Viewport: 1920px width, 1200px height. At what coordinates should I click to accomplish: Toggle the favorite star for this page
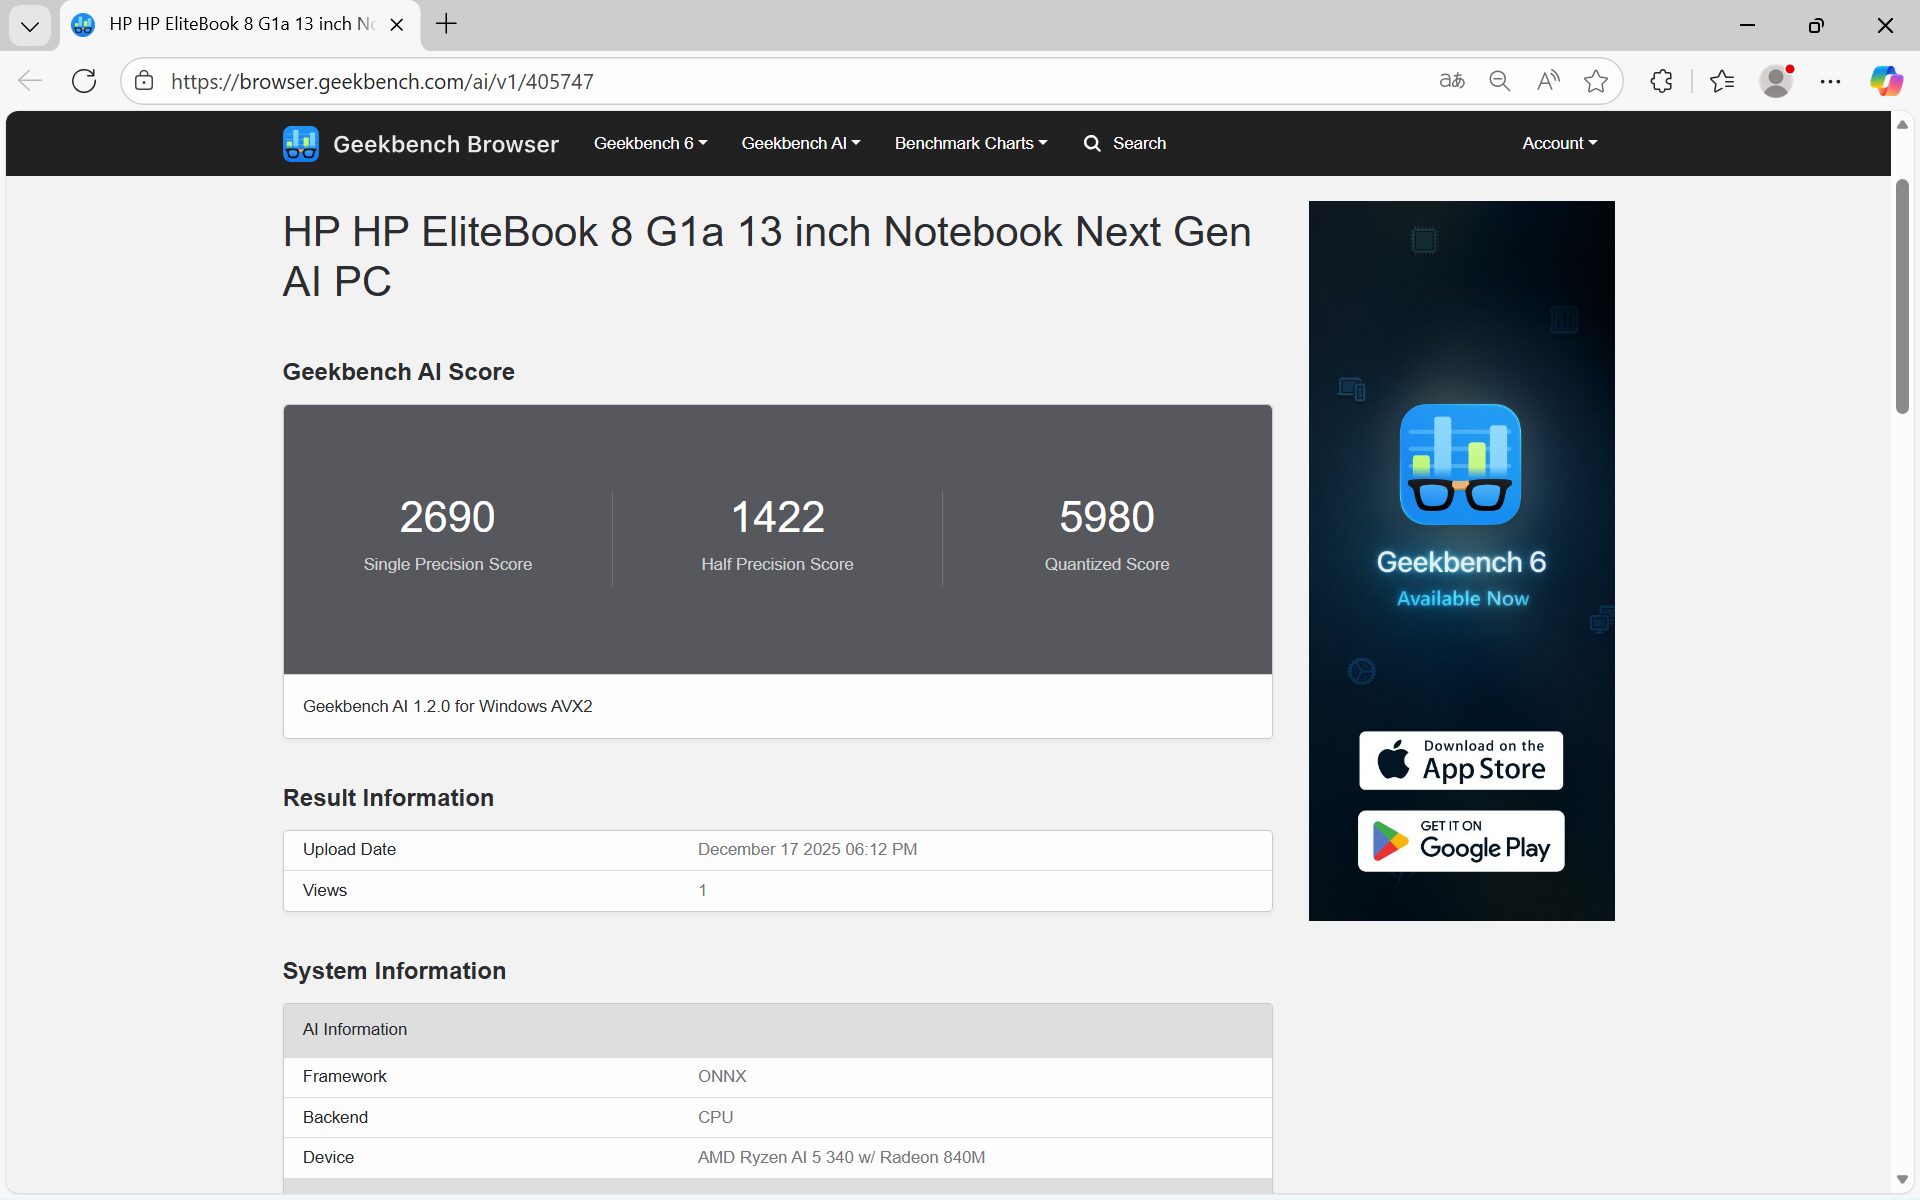click(x=1595, y=81)
